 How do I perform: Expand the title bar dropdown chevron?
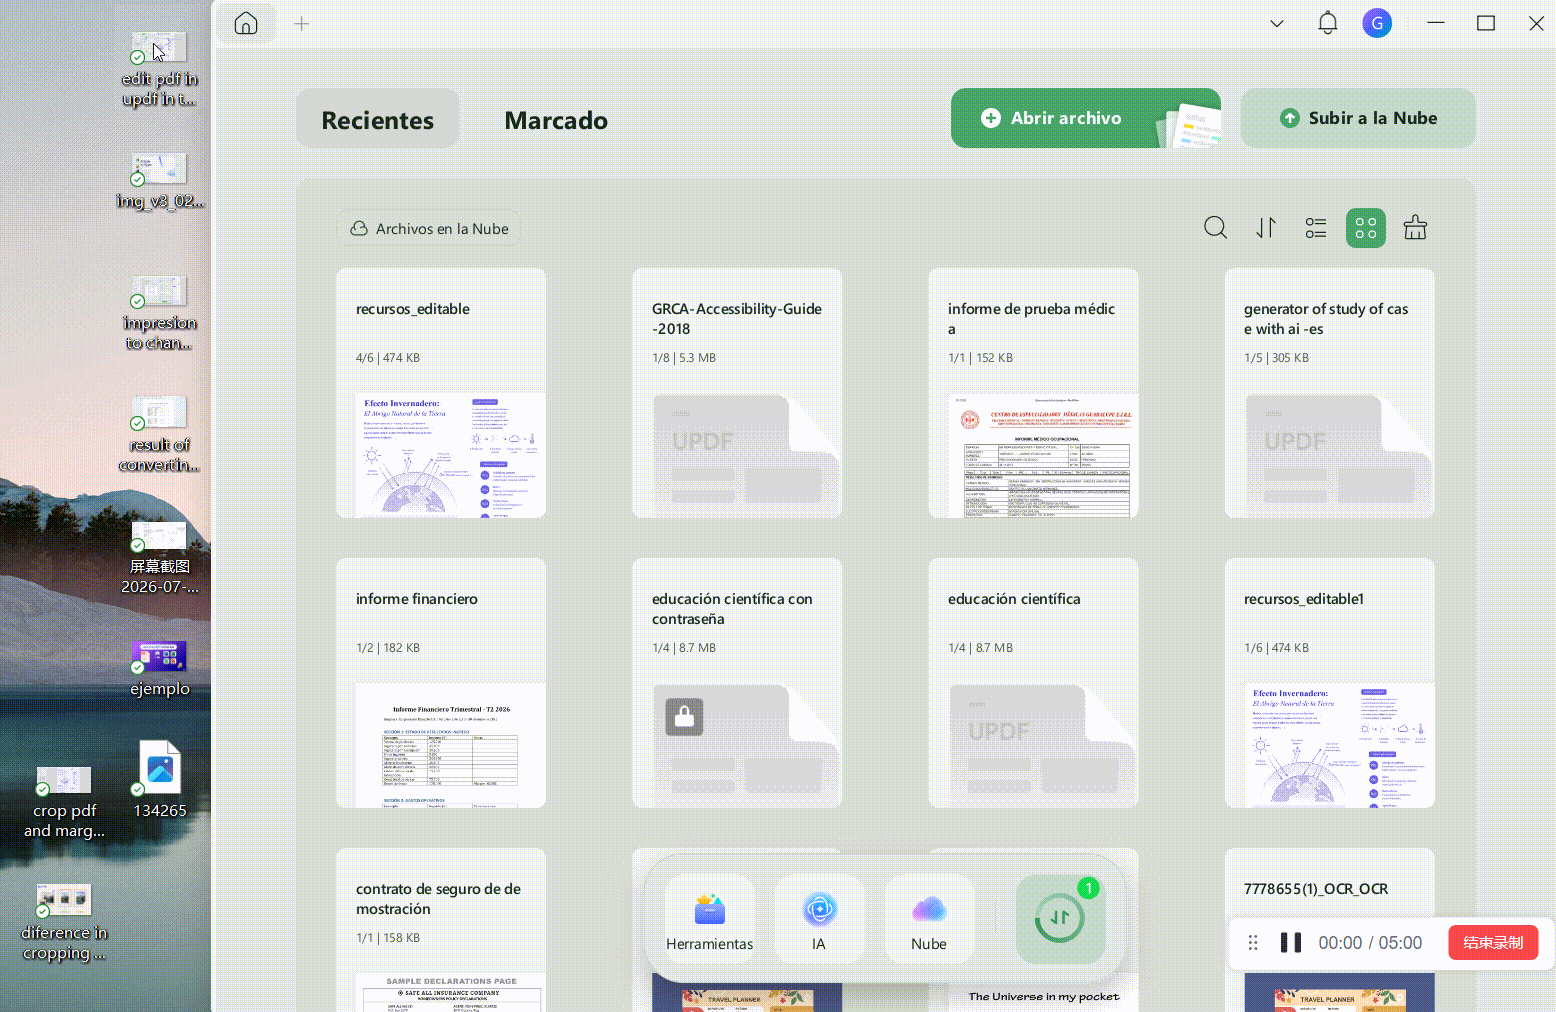1277,24
